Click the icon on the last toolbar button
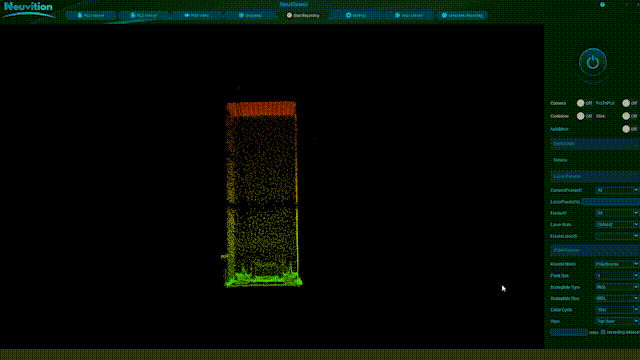The height and width of the screenshot is (360, 640). click(x=444, y=15)
